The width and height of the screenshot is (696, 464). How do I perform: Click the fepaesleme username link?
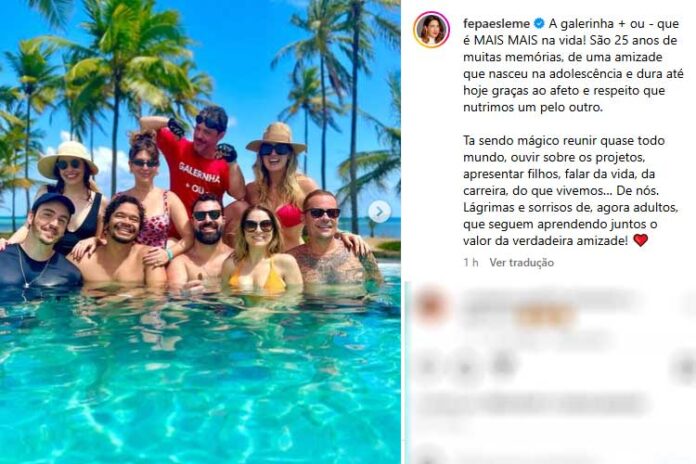(496, 23)
